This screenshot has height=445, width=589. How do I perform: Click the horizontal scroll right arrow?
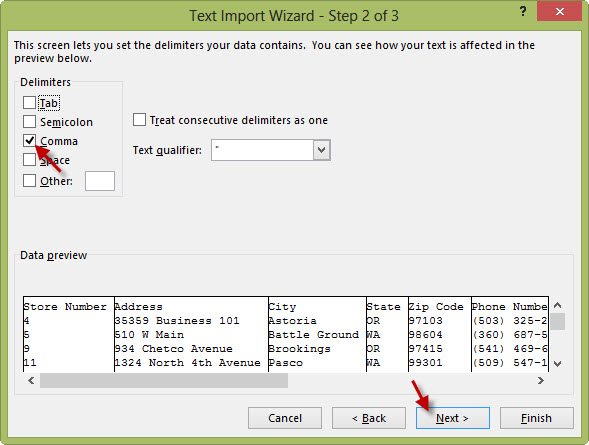[541, 381]
